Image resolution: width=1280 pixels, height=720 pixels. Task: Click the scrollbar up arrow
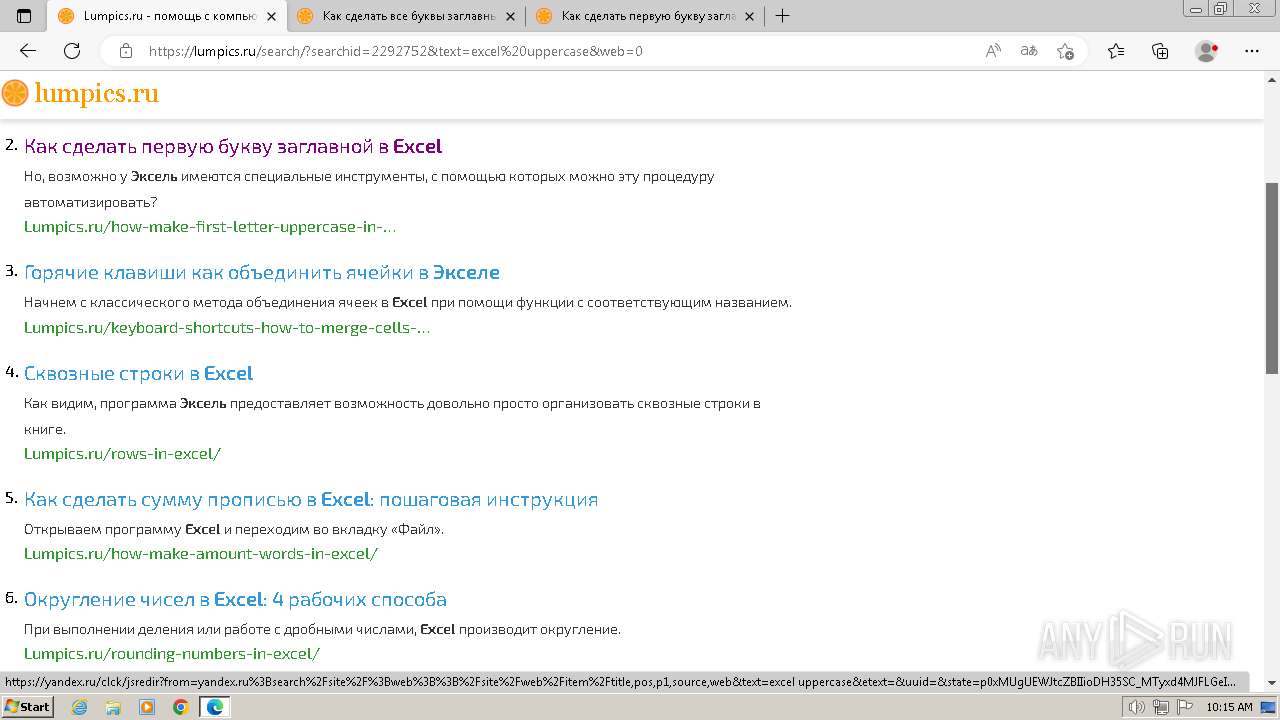tap(1272, 82)
